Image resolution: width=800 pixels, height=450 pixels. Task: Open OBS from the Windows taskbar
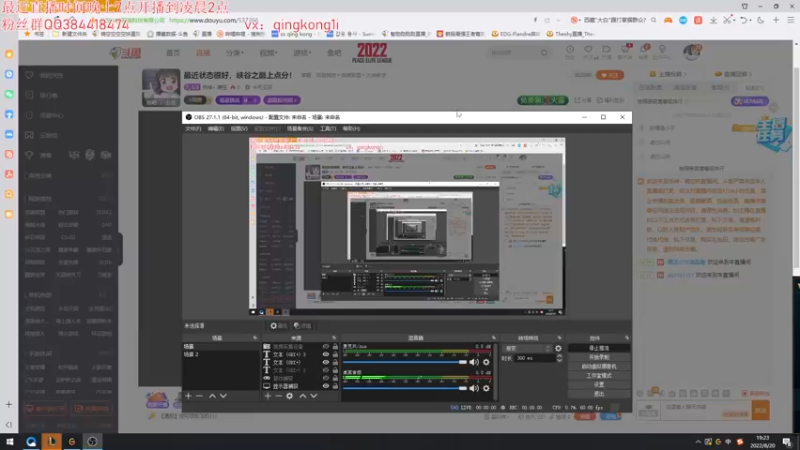pyautogui.click(x=92, y=441)
